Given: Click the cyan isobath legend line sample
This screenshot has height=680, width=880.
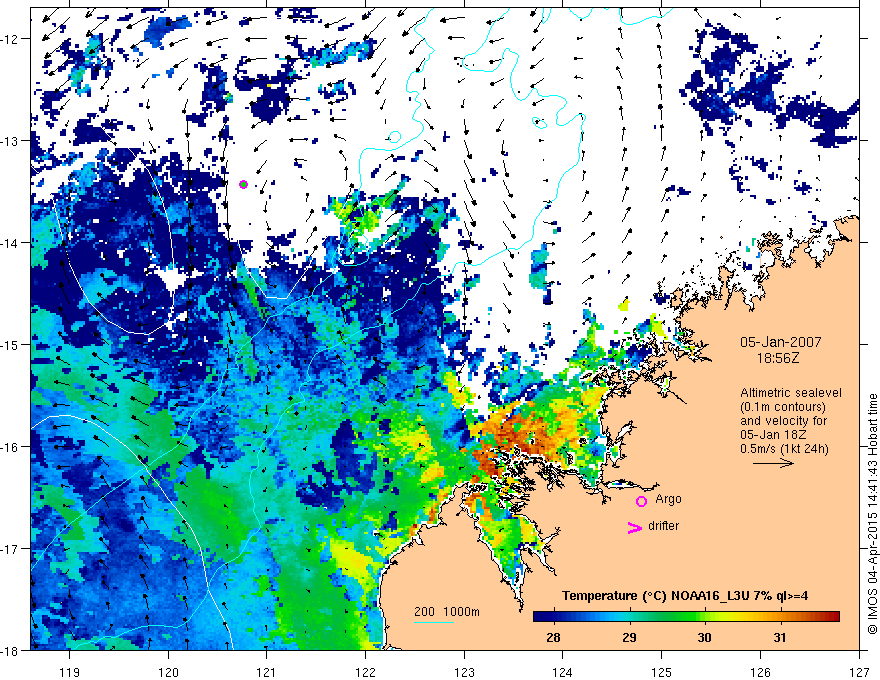Looking at the screenshot, I should click(x=433, y=622).
